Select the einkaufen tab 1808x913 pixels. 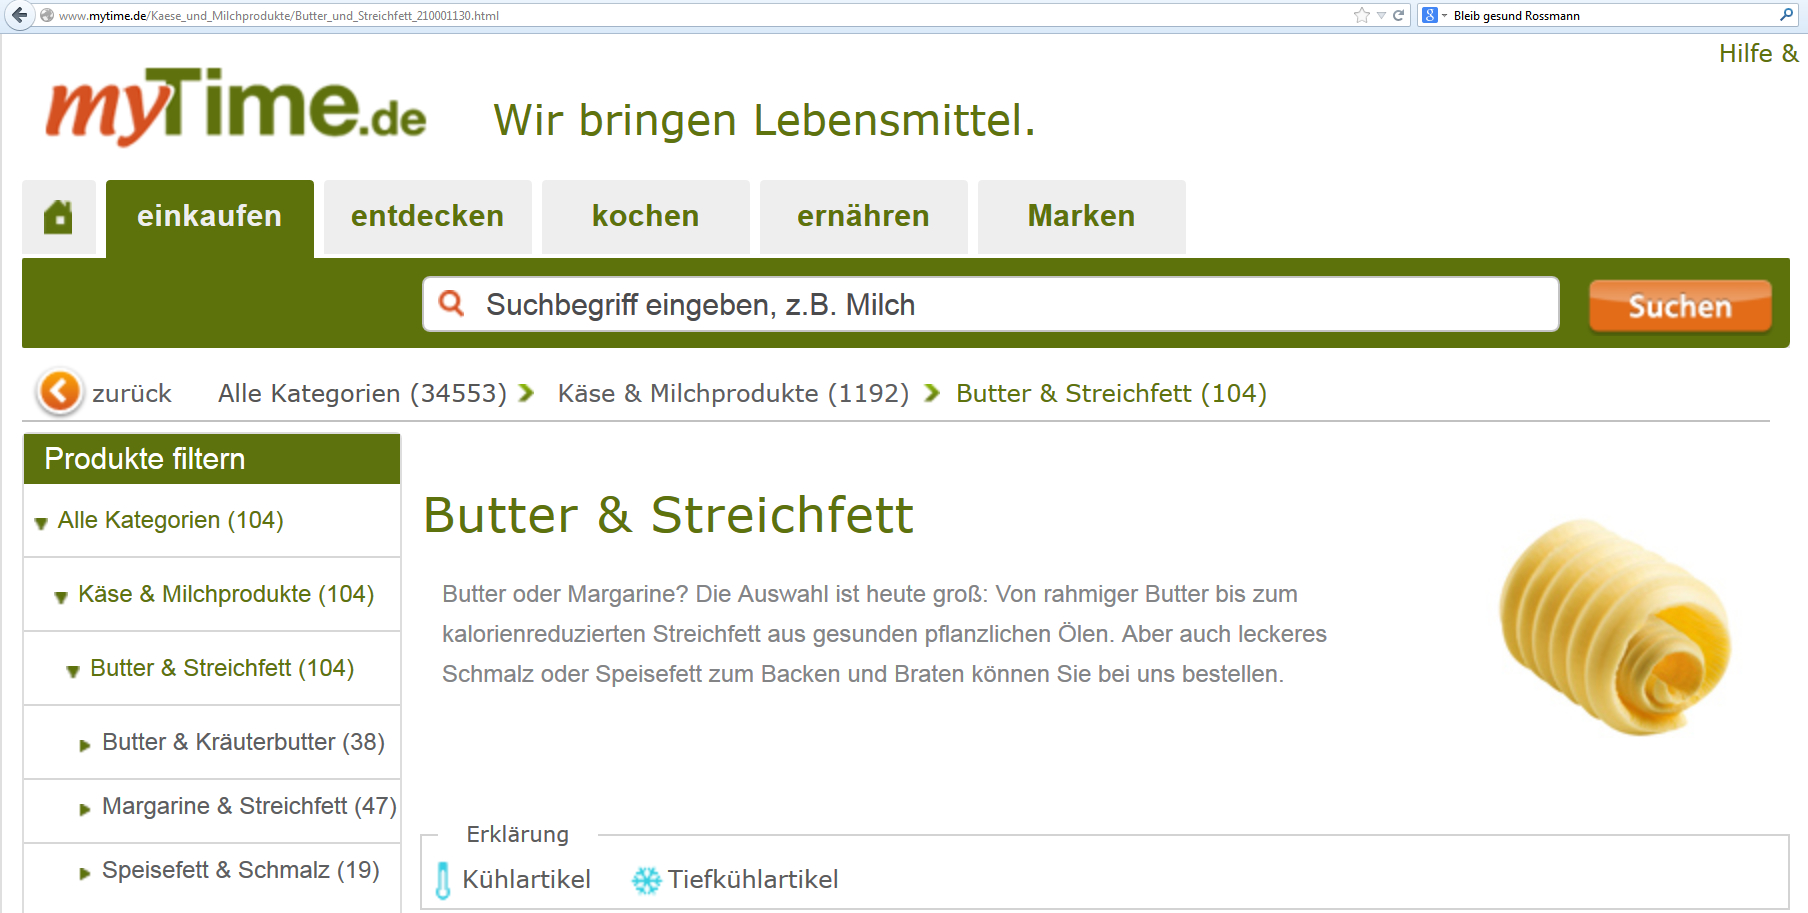click(210, 217)
